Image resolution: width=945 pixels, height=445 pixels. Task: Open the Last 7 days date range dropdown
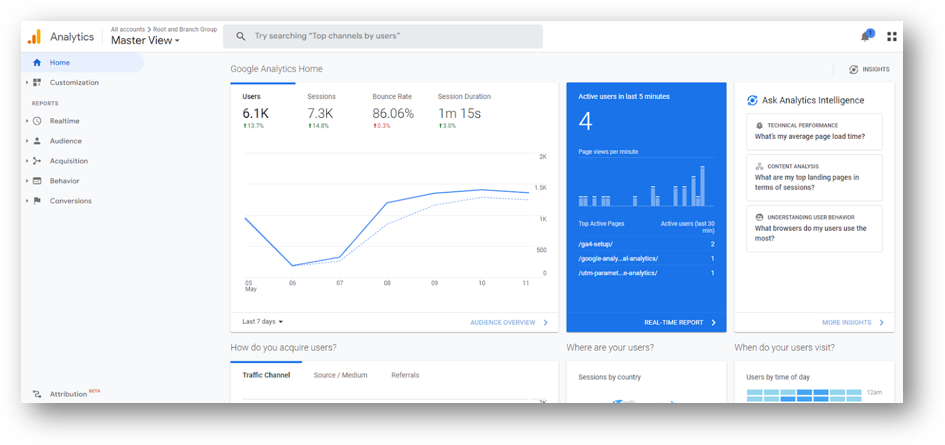tap(263, 322)
